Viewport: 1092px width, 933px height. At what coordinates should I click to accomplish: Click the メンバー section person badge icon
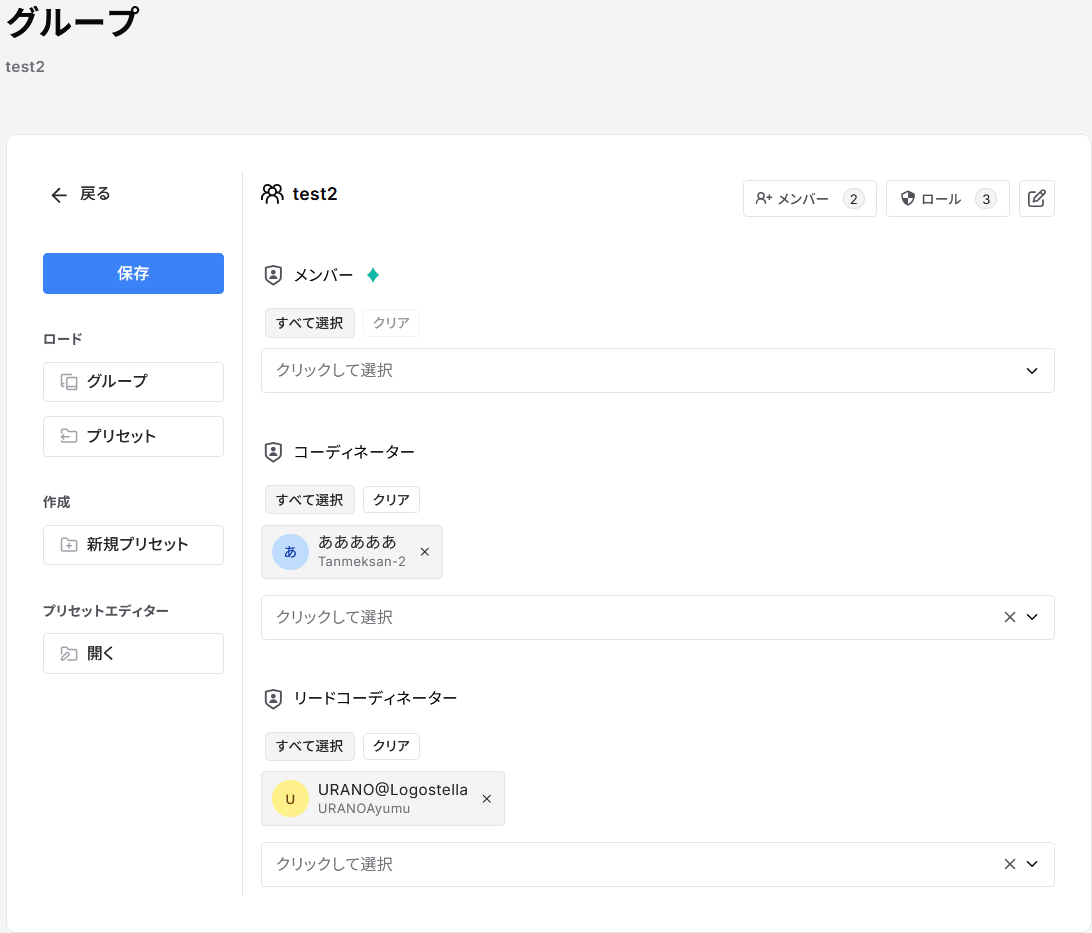pos(271,274)
